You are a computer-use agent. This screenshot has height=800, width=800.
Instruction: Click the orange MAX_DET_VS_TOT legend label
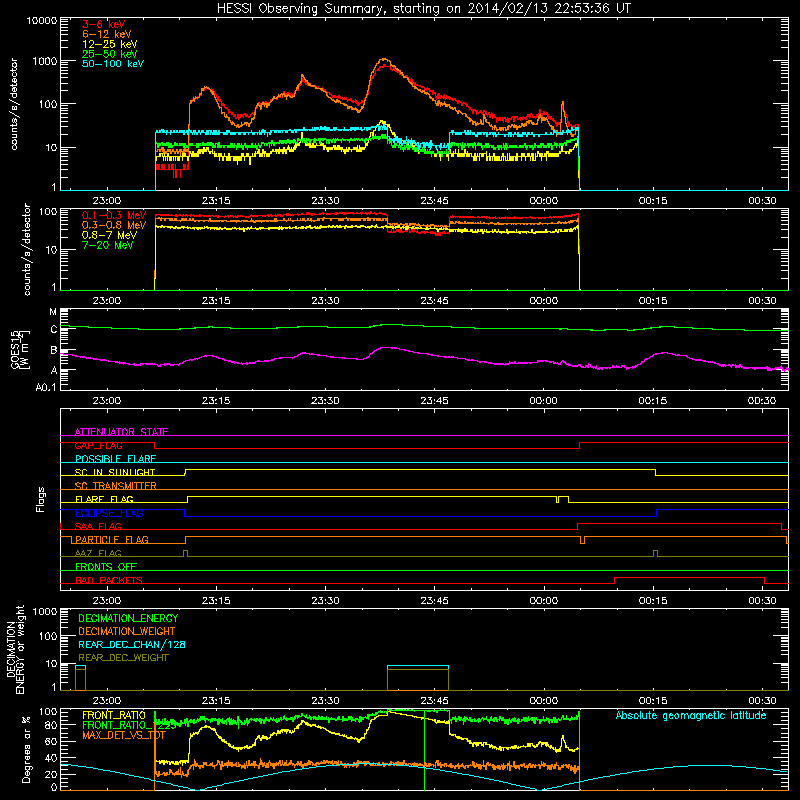pyautogui.click(x=124, y=735)
